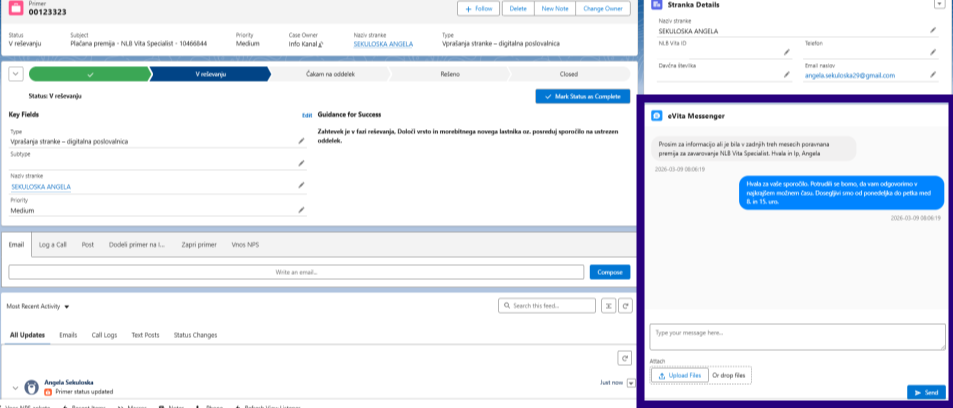Open the Dodeli primer na I... tab
Image resolution: width=953 pixels, height=408 pixels.
point(137,244)
